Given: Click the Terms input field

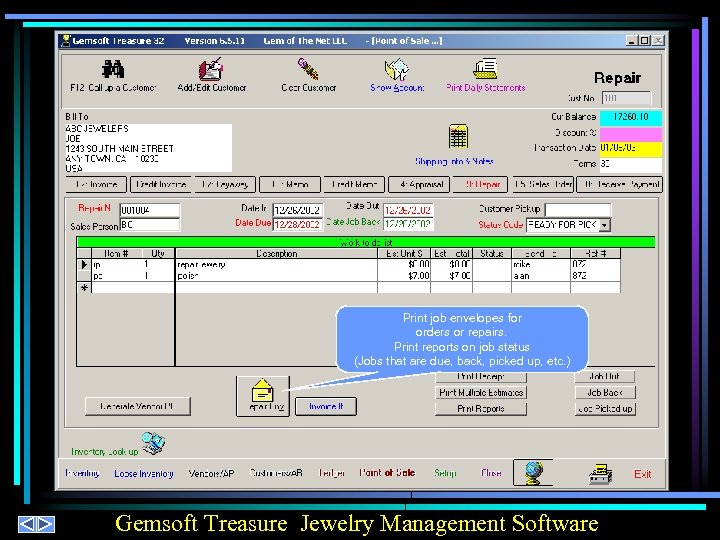Looking at the screenshot, I should tap(631, 164).
